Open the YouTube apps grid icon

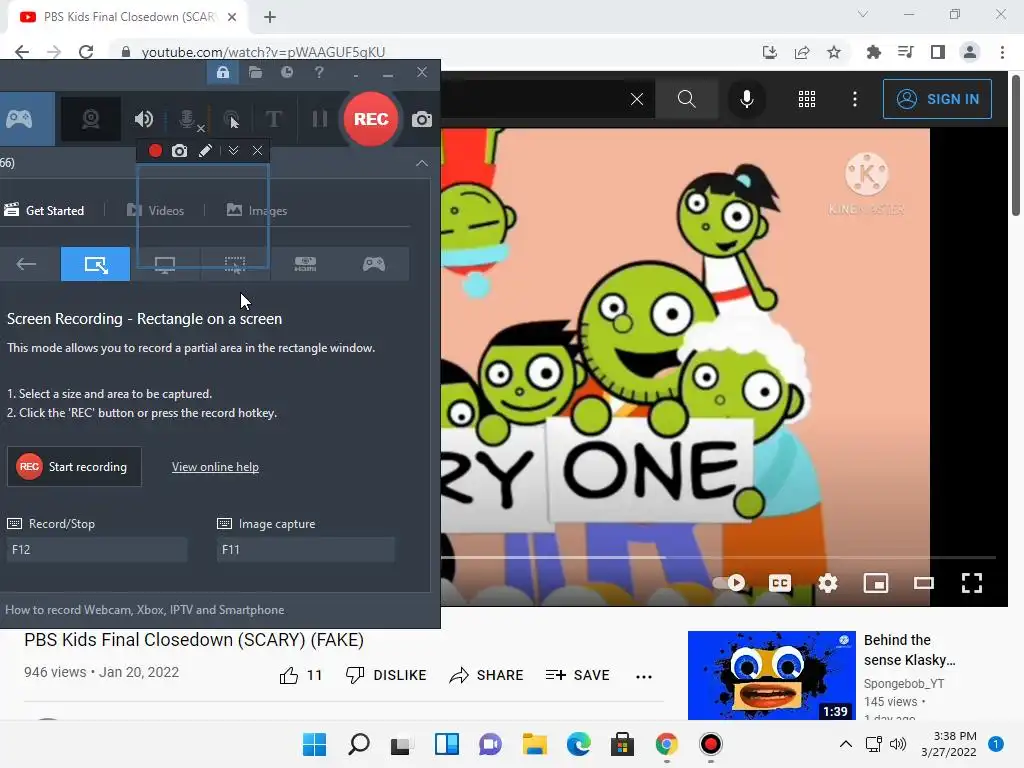(807, 99)
